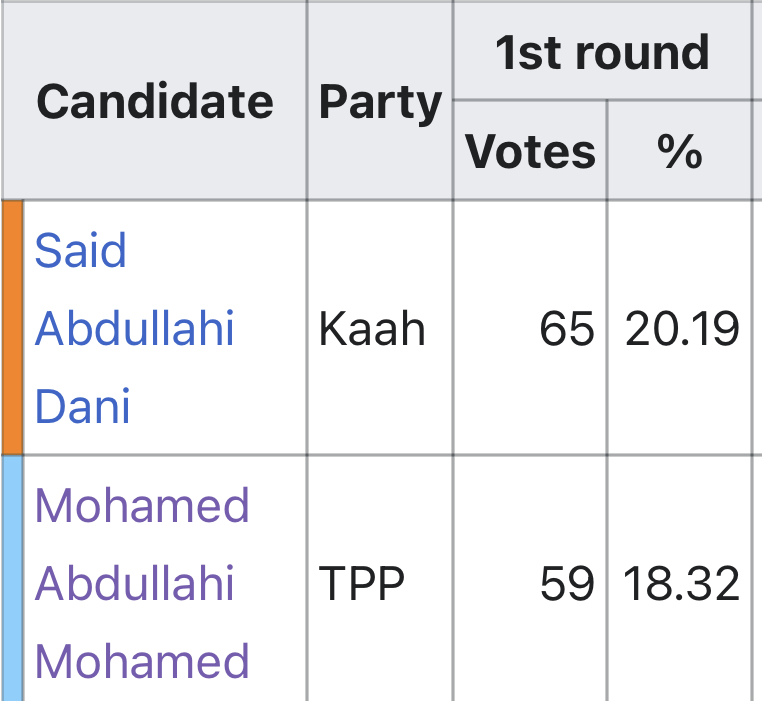Select the Party column header
Image resolution: width=762 pixels, height=701 pixels.
click(x=380, y=101)
